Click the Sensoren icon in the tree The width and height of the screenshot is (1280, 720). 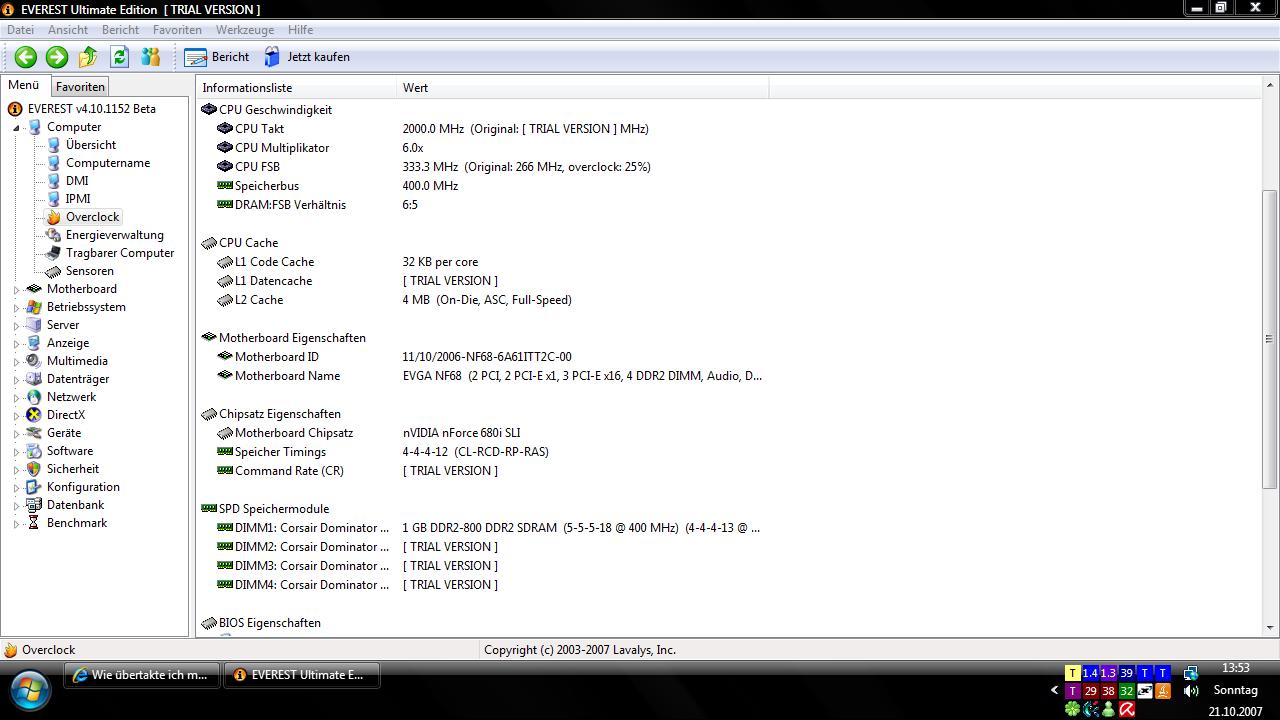pyautogui.click(x=54, y=271)
